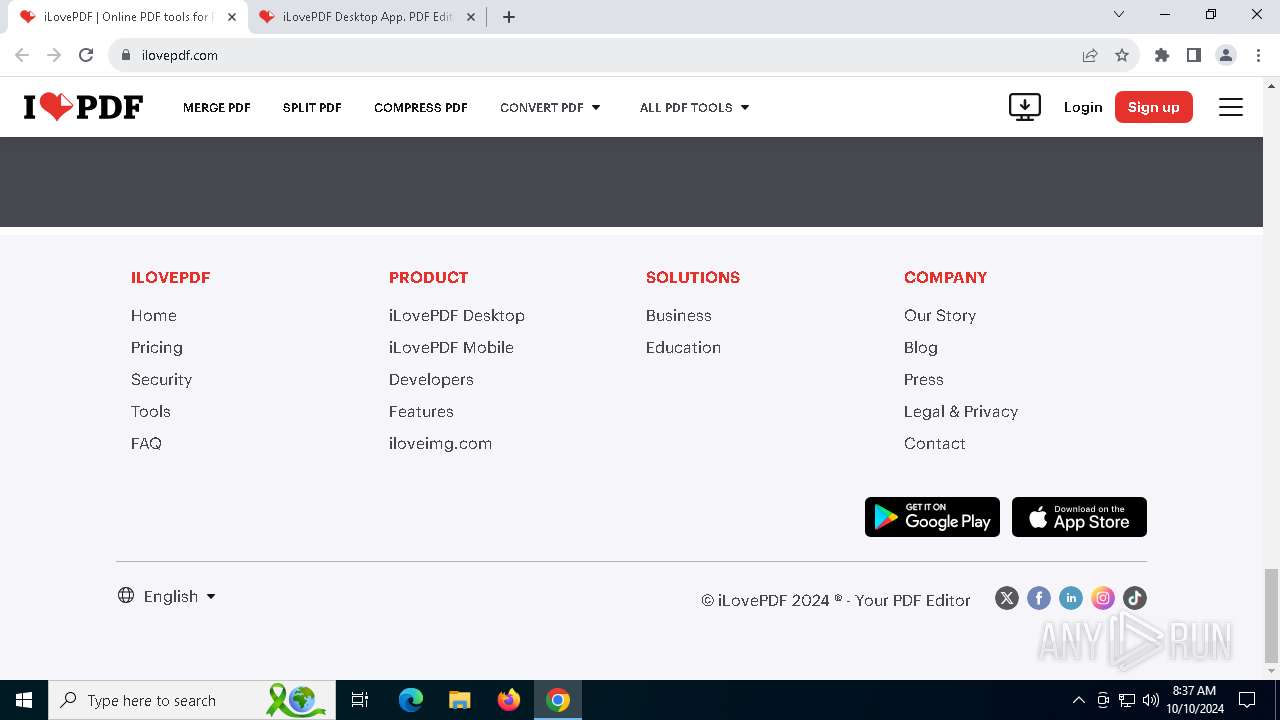The image size is (1280, 720).
Task: Open the Tools footer link
Action: point(151,411)
